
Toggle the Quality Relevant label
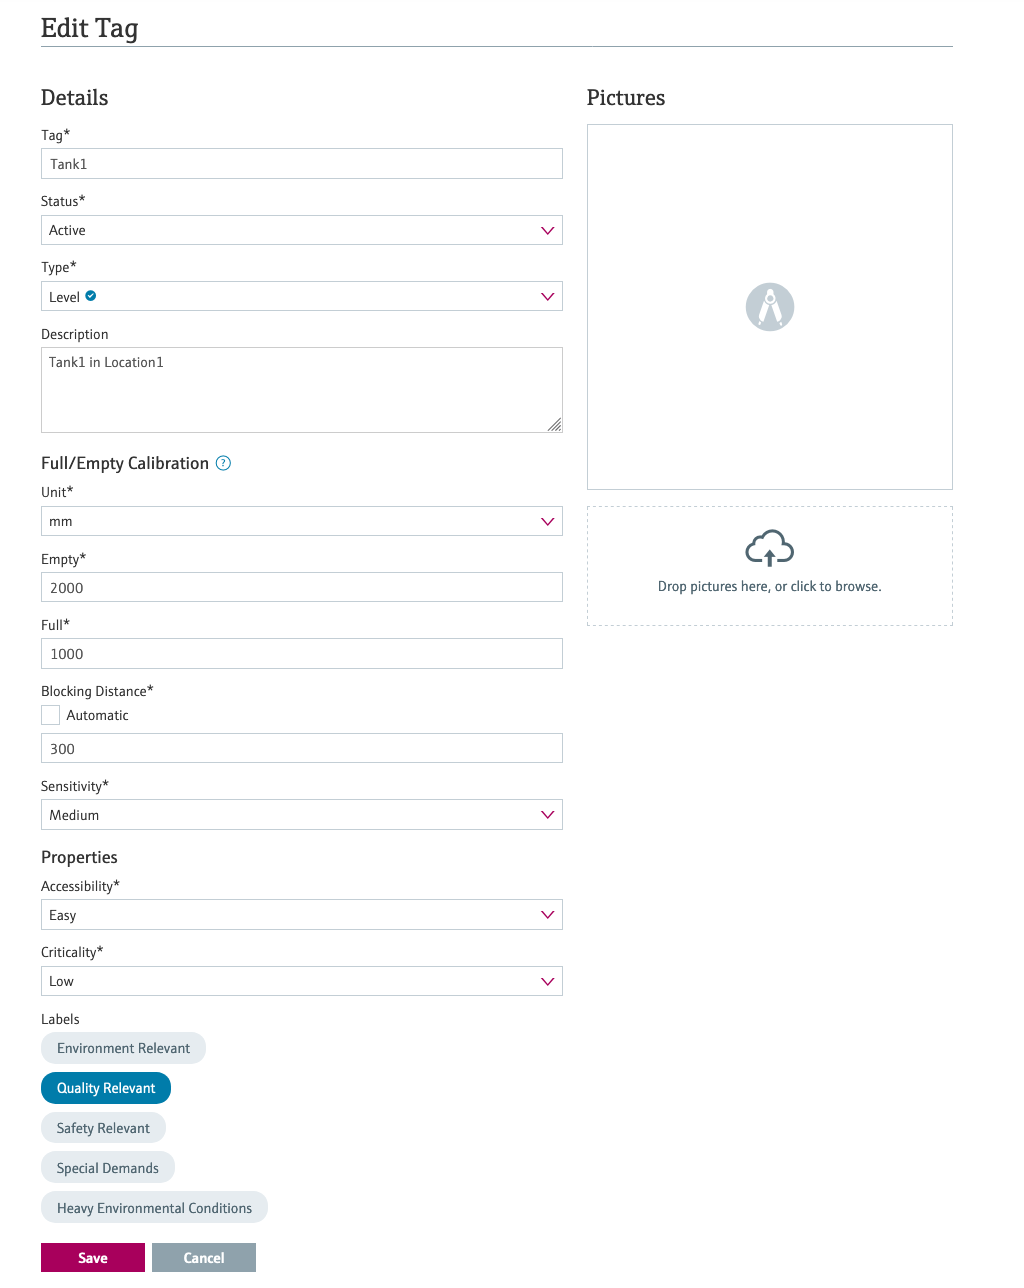(x=106, y=1088)
